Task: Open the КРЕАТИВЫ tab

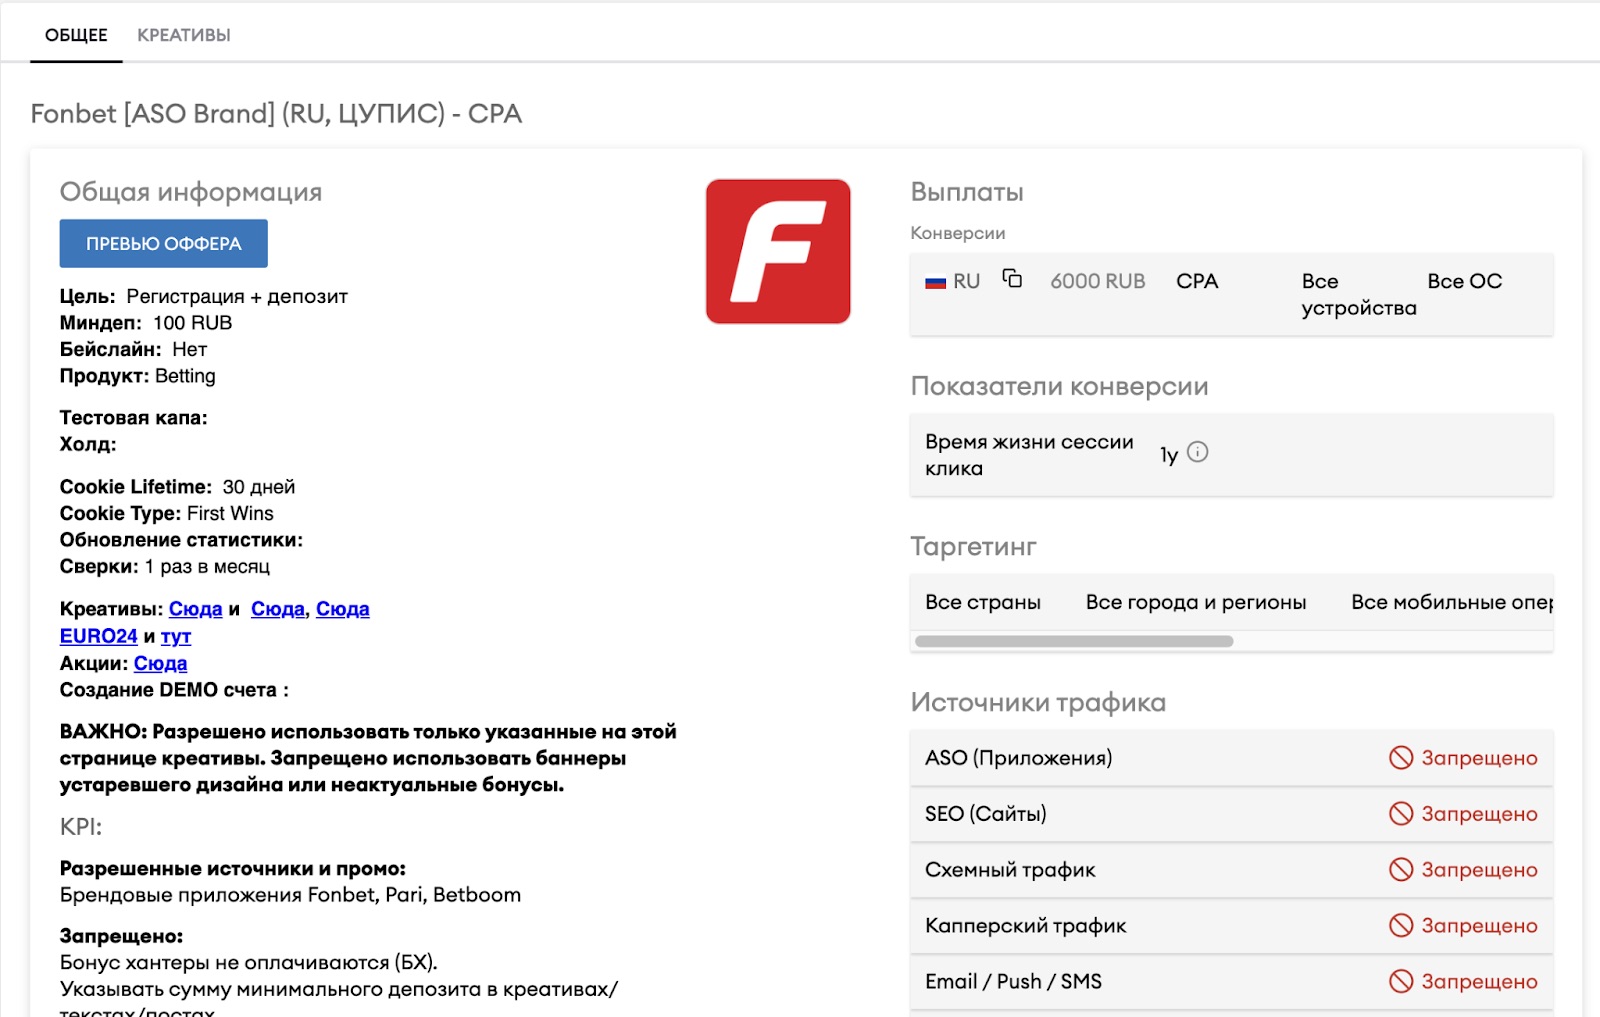Action: click(x=184, y=35)
